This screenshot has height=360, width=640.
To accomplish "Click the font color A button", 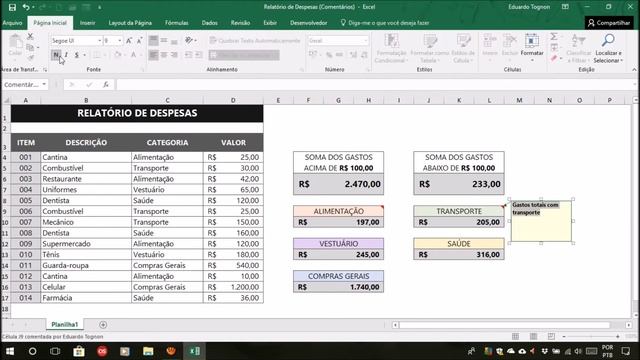I will coord(133,55).
